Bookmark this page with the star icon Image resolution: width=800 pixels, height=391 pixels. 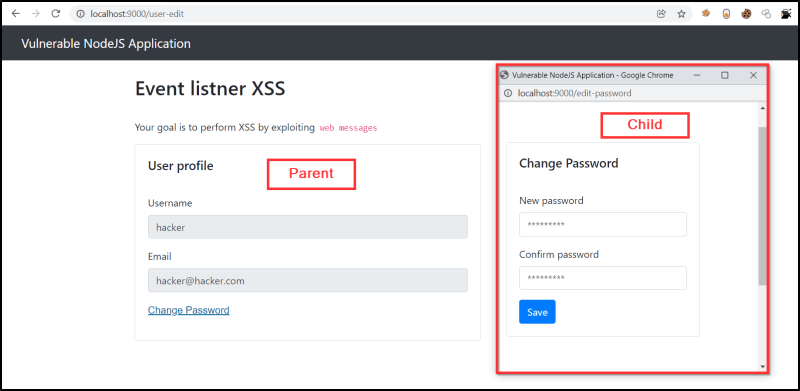[682, 14]
